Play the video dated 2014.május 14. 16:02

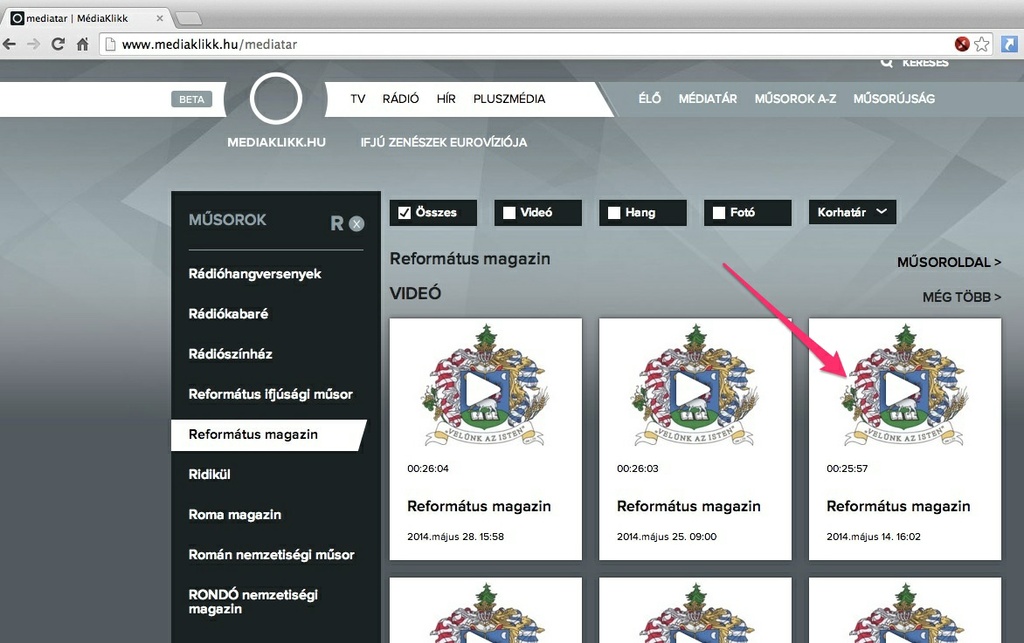[903, 390]
